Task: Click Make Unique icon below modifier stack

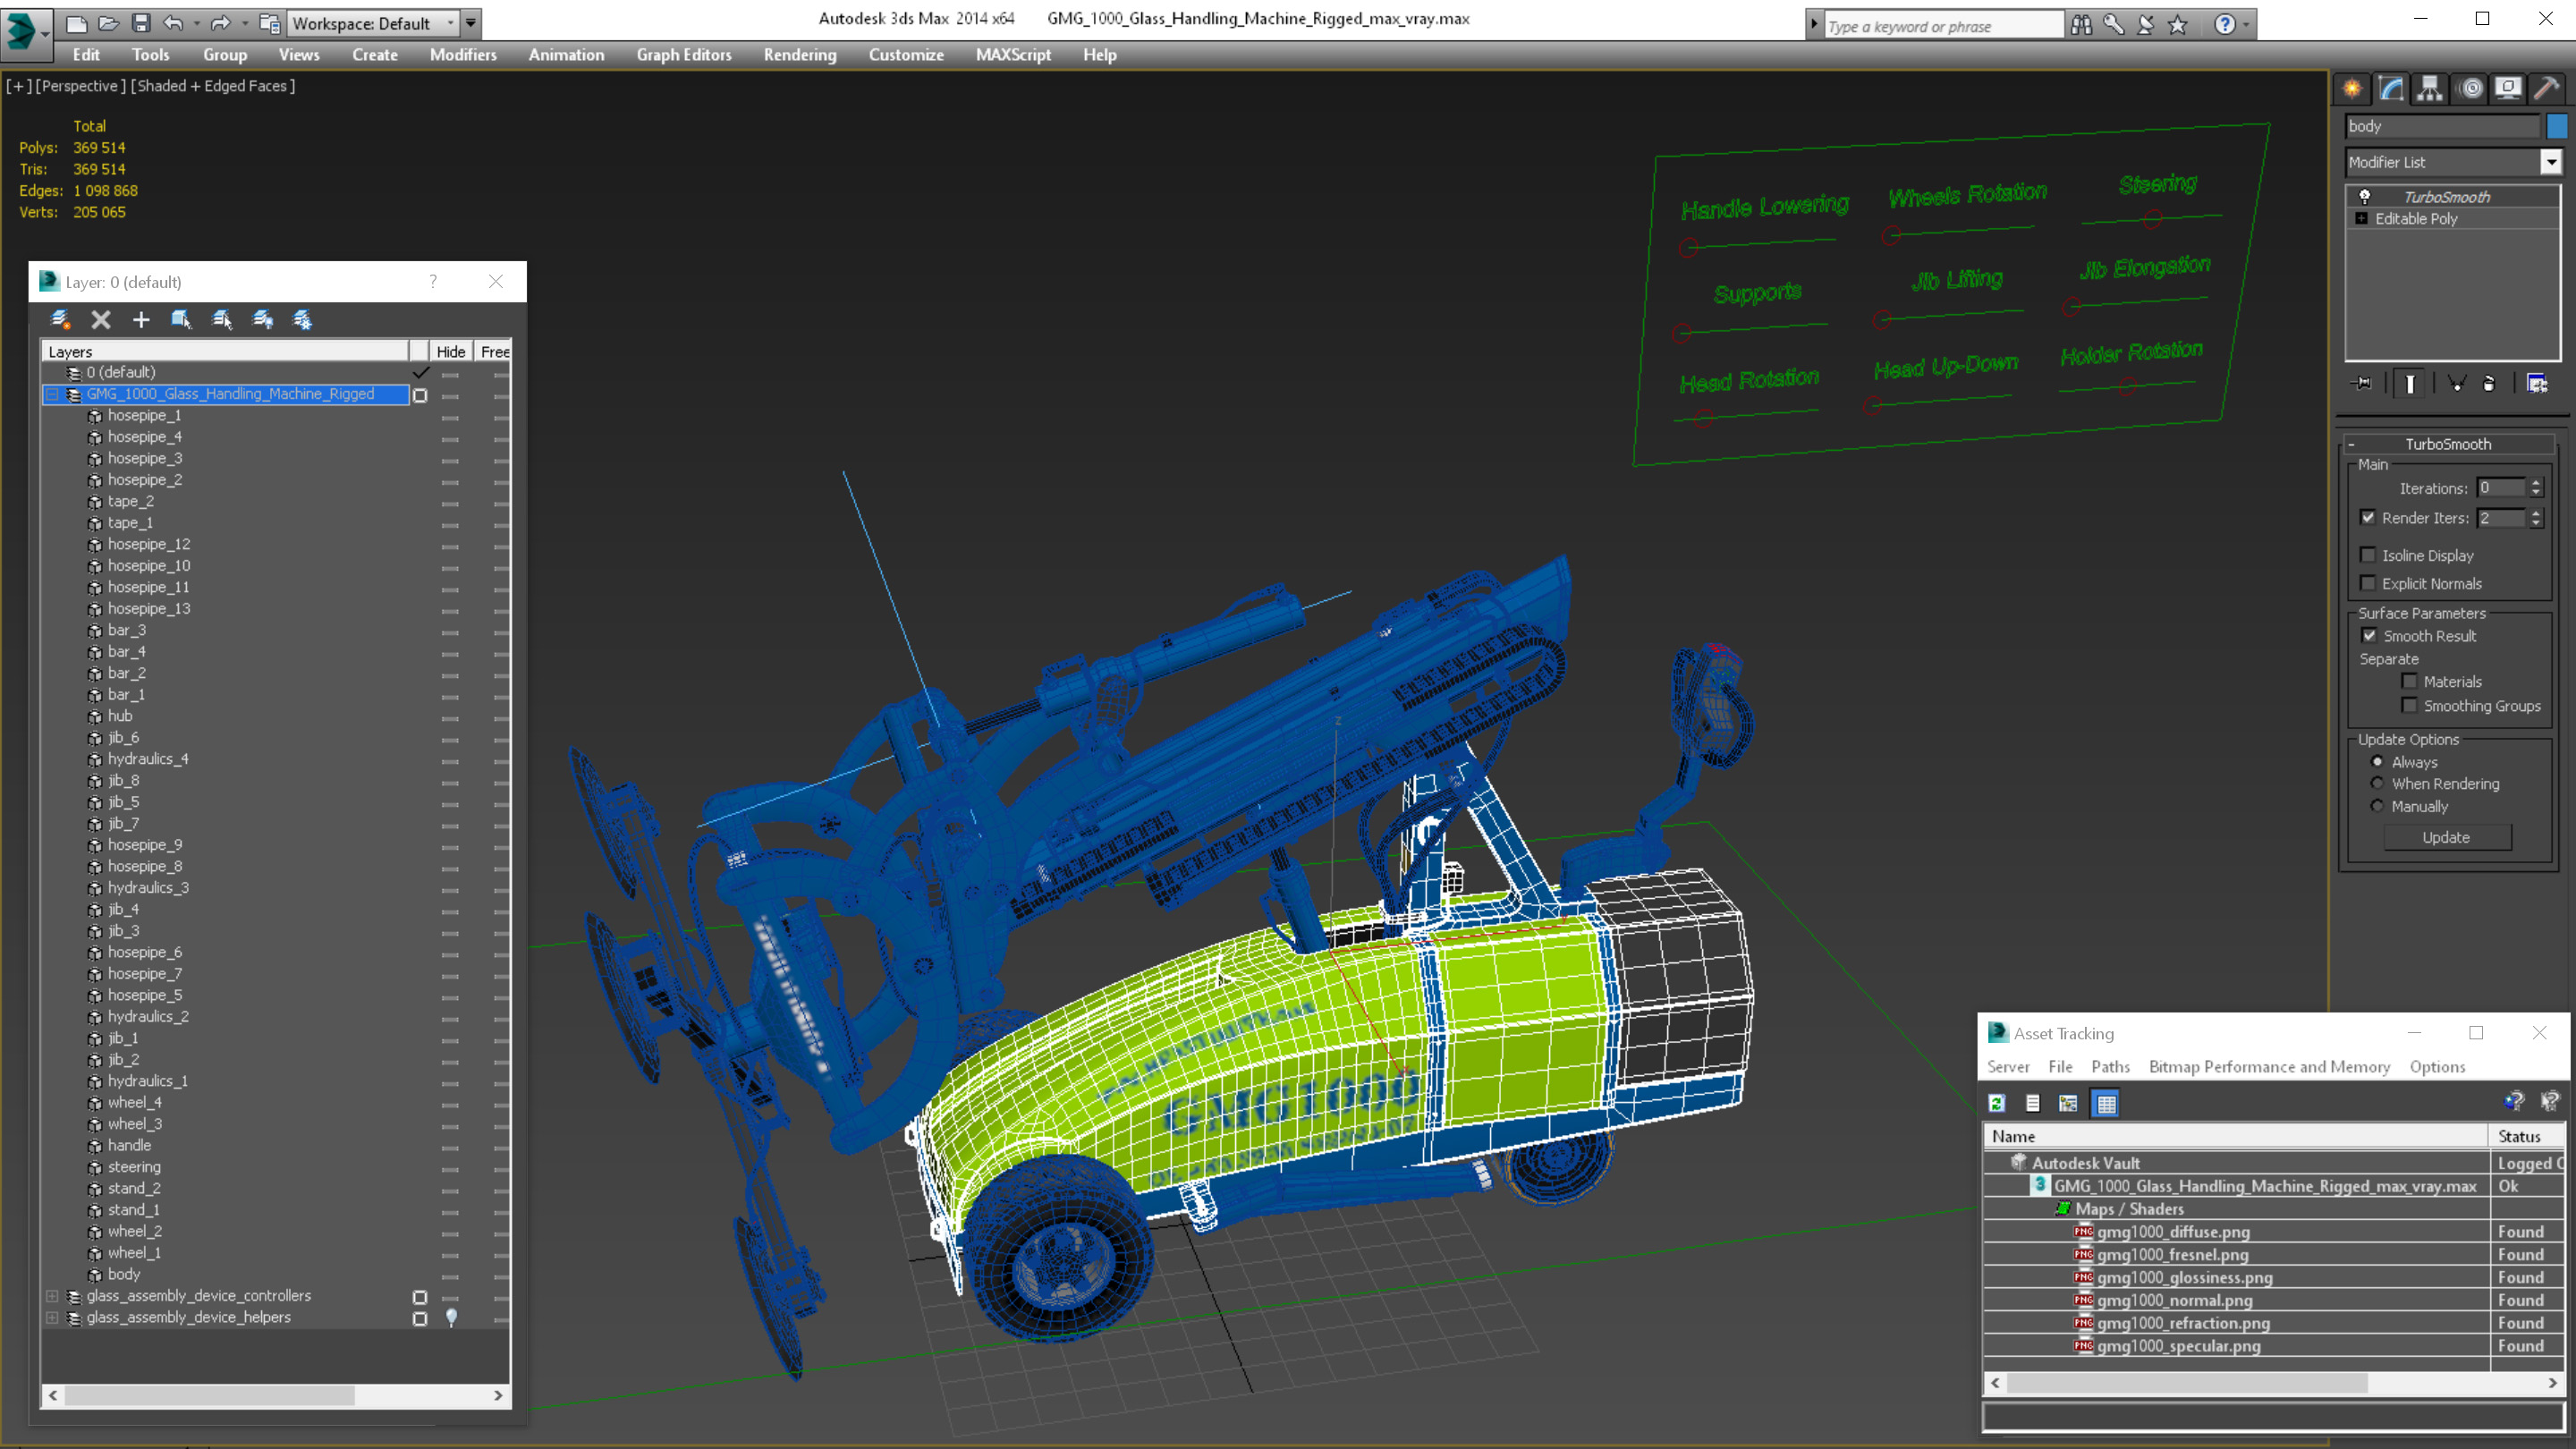Action: tap(2456, 383)
